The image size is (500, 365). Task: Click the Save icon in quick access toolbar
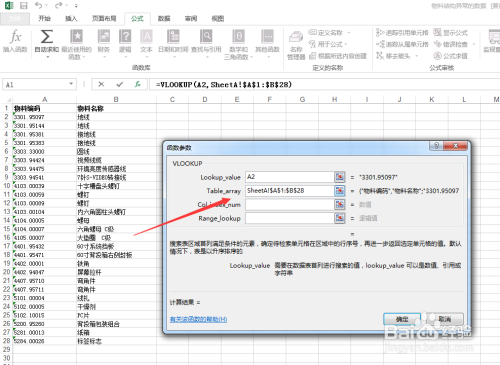pyautogui.click(x=24, y=6)
